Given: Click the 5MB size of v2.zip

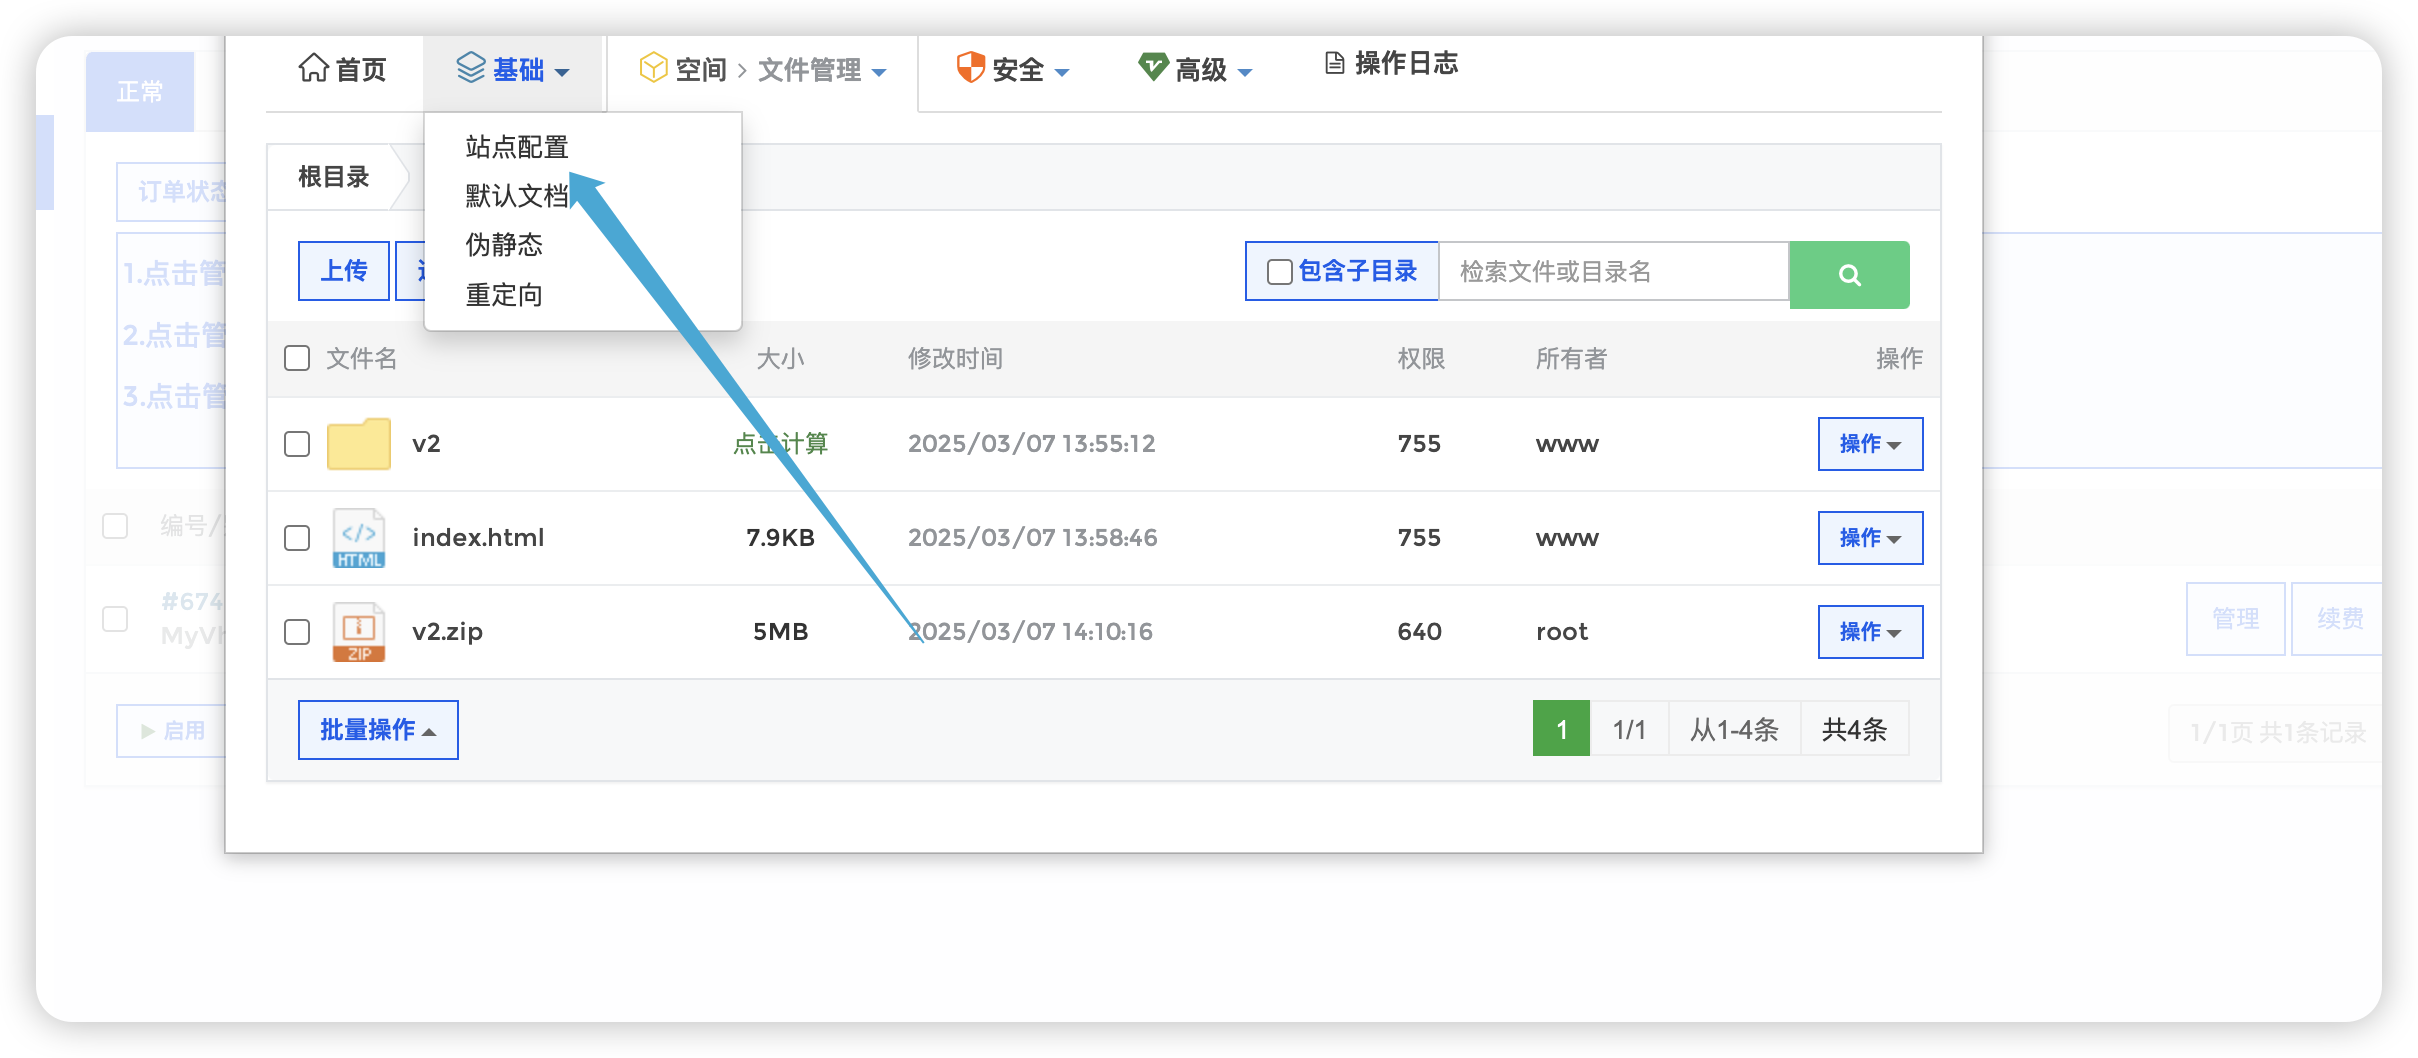Looking at the screenshot, I should click(x=780, y=632).
